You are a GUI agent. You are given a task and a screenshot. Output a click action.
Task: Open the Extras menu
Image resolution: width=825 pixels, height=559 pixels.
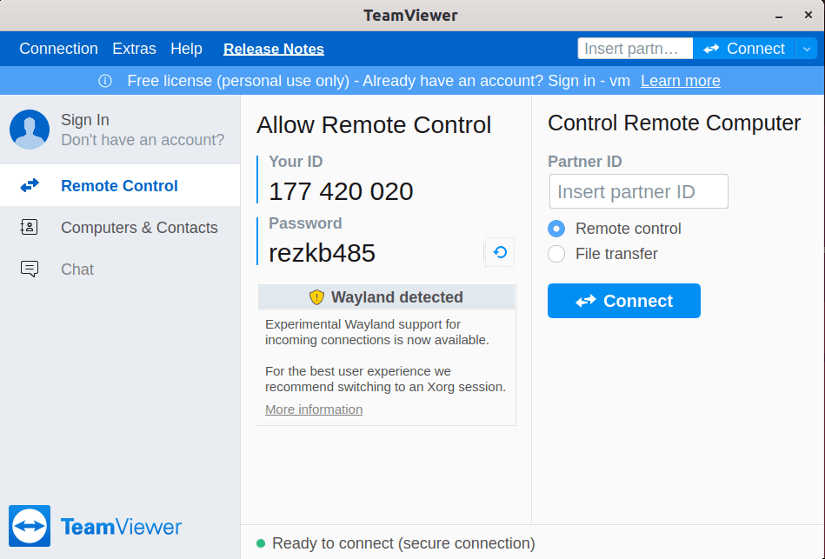tap(134, 49)
